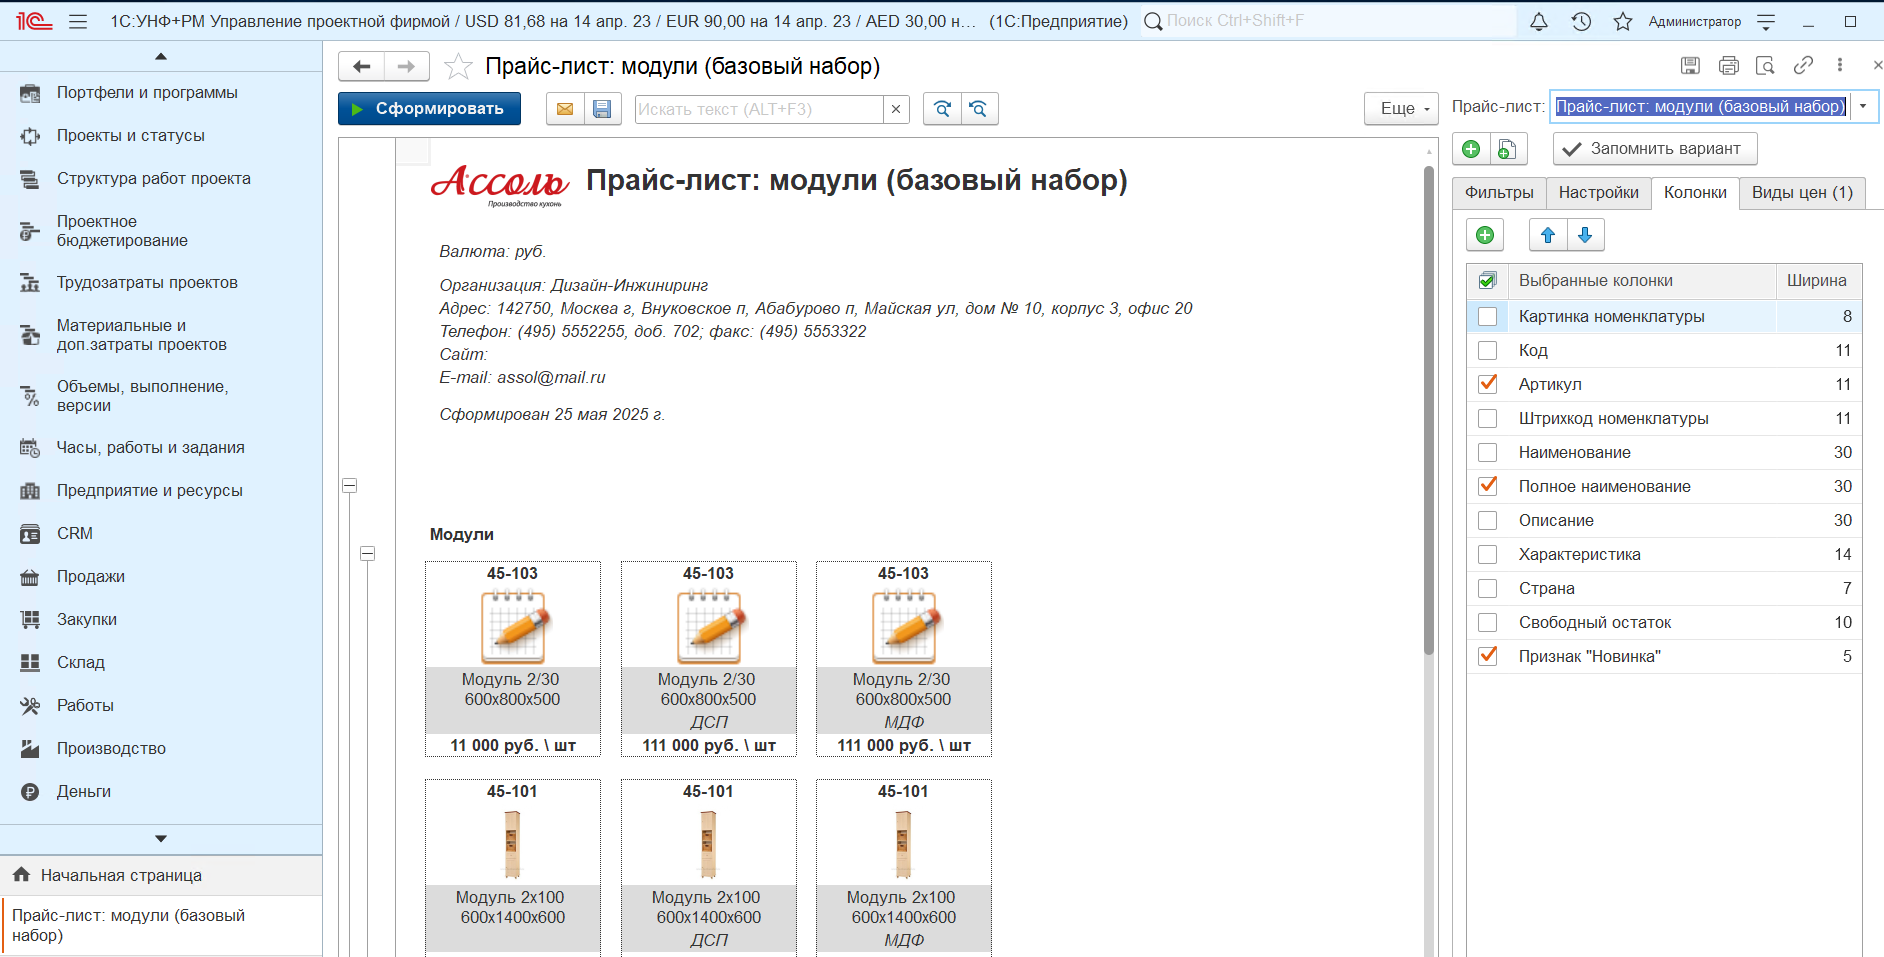The image size is (1884, 957).
Task: Uncheck the Артикул column checkbox
Action: [x=1488, y=384]
